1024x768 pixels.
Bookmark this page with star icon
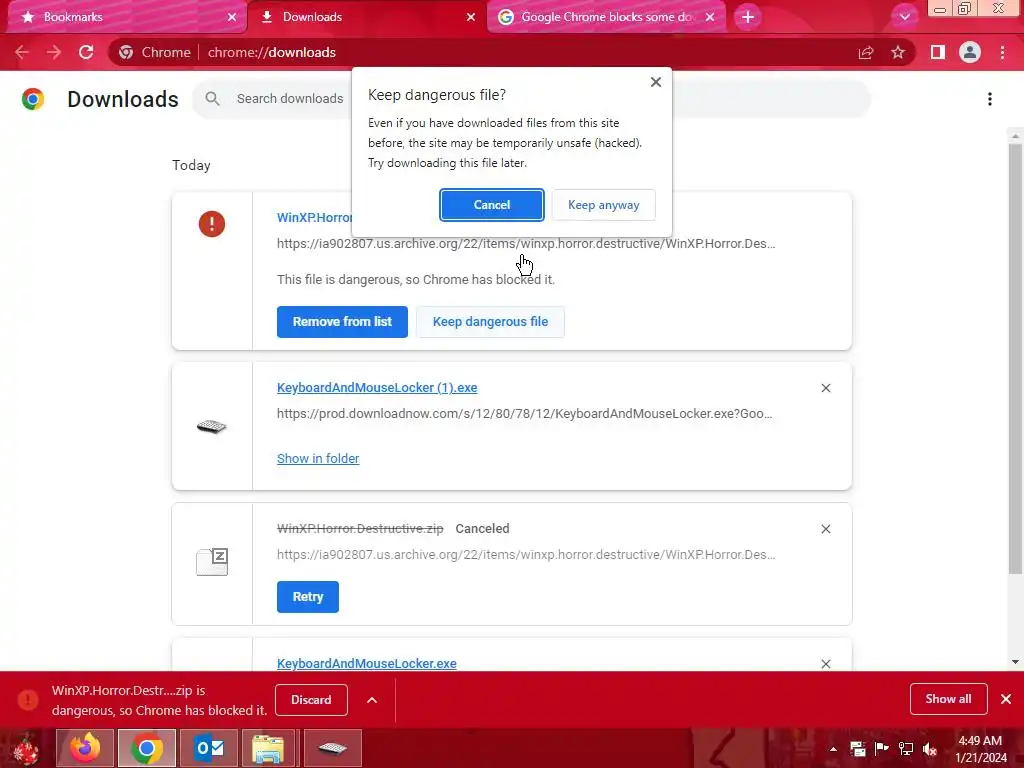point(898,52)
